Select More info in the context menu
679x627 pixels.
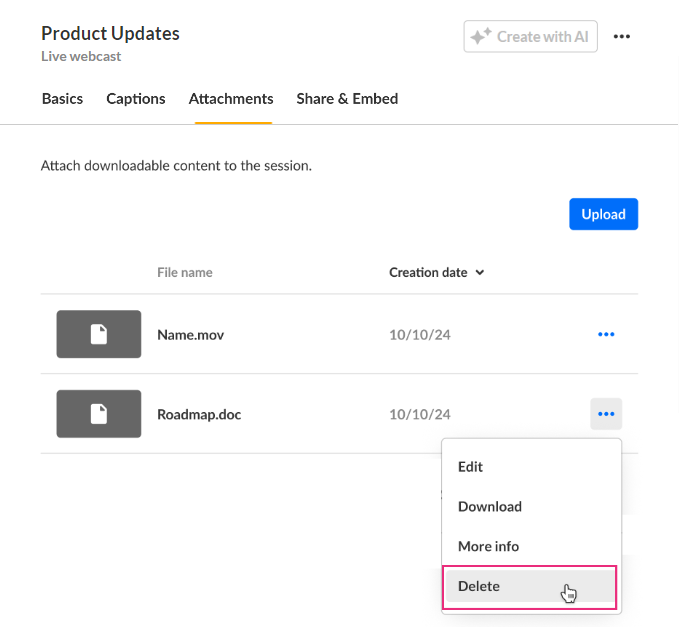click(489, 547)
